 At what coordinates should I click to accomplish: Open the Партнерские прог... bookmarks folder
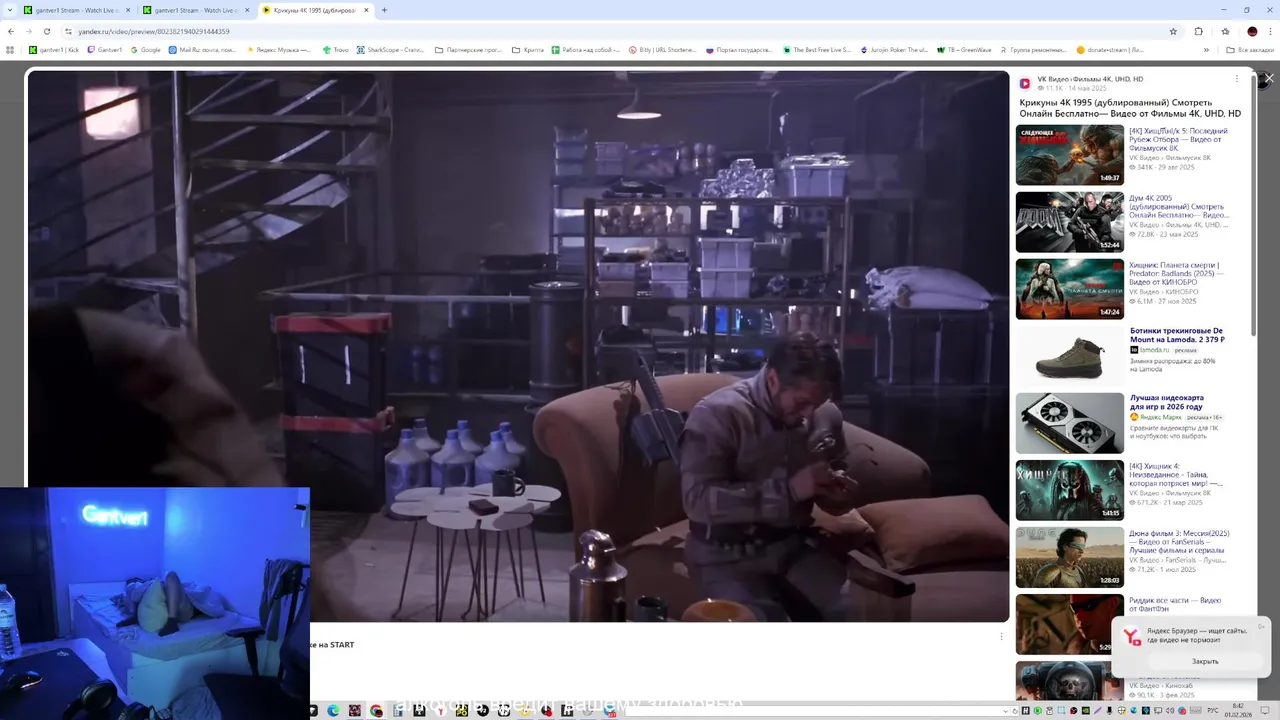point(468,49)
